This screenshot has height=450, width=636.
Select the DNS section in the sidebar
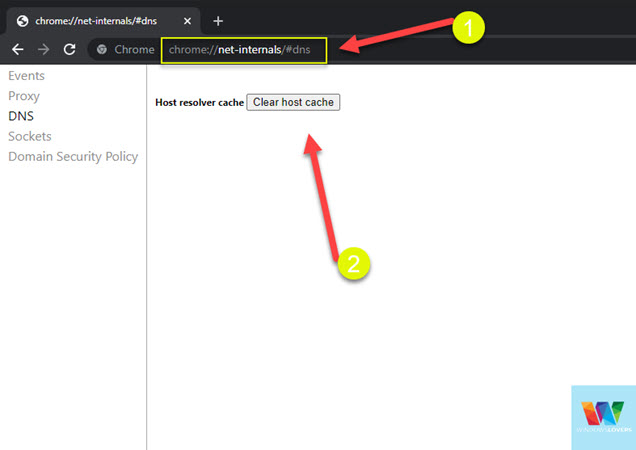(x=21, y=116)
